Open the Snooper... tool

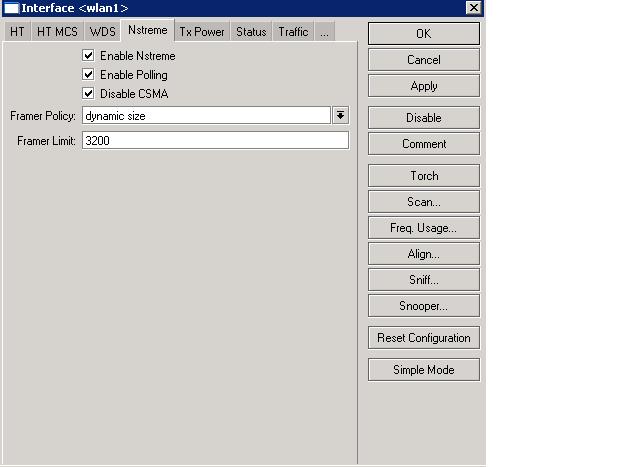(424, 306)
